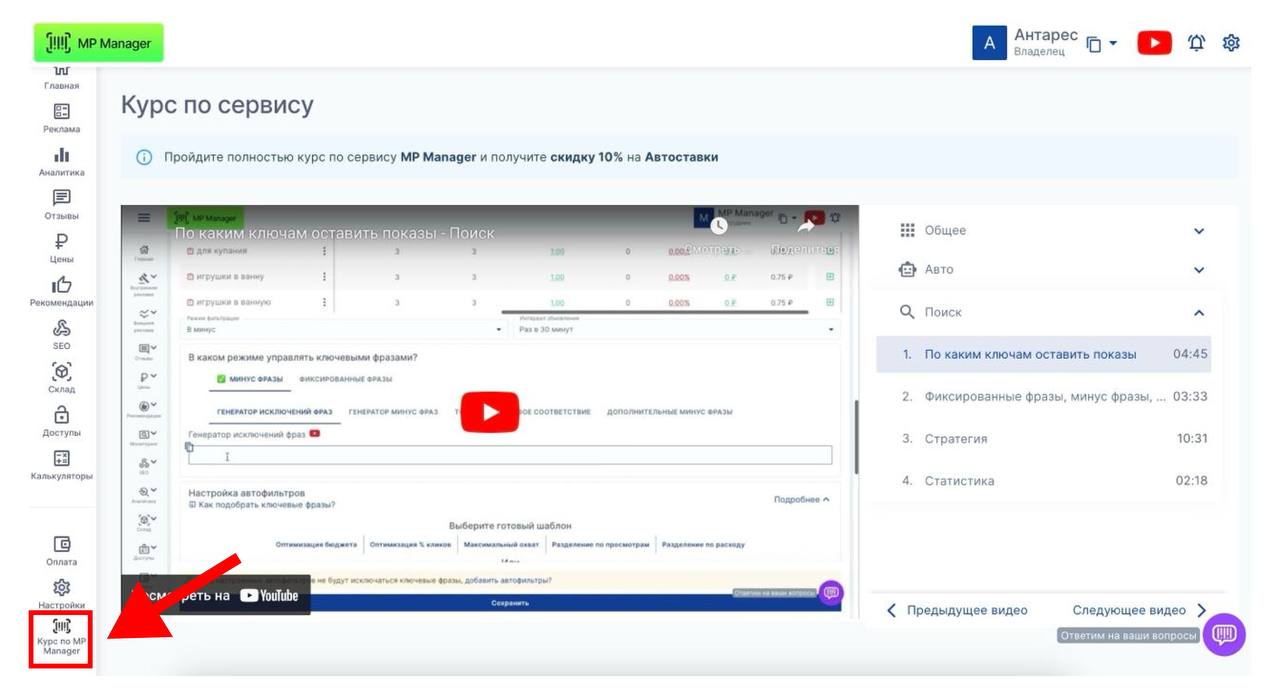Open the Склад sidebar icon
1280x697 pixels.
62,377
